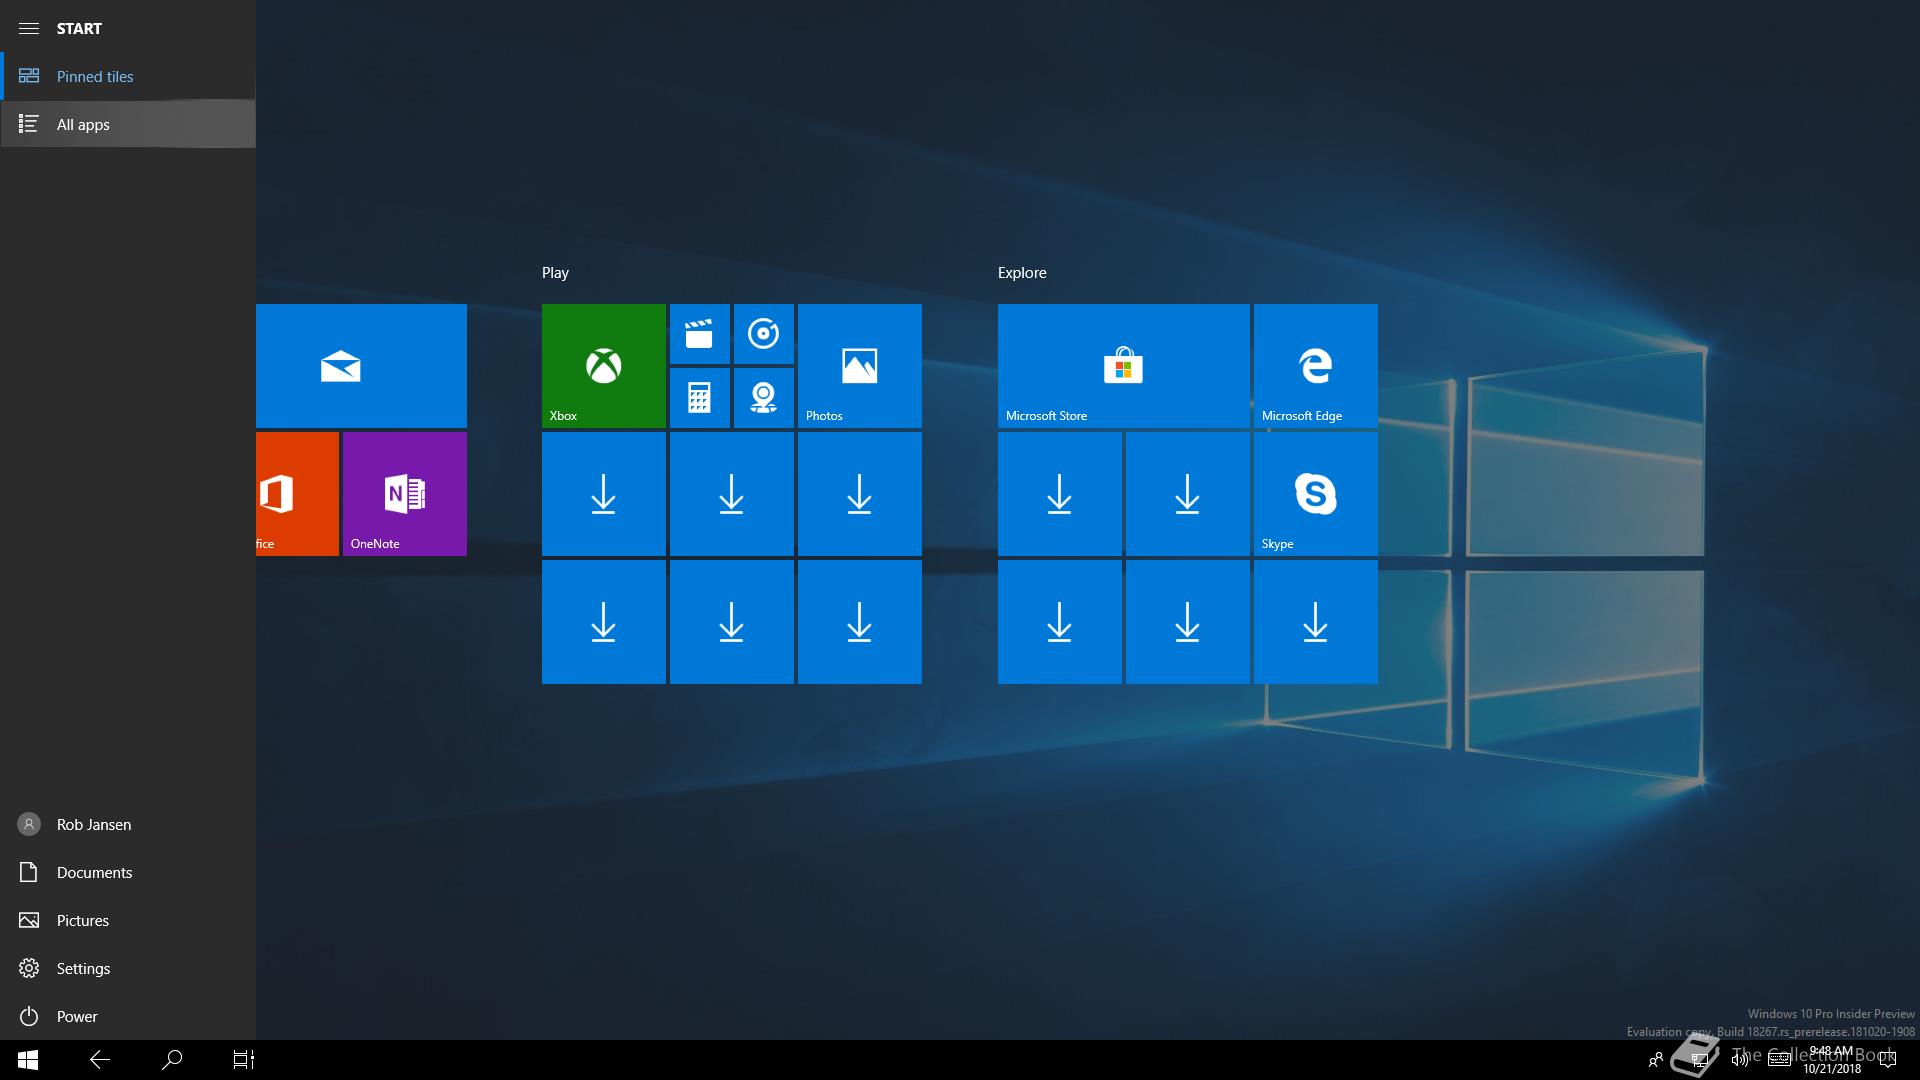
Task: Open the Pictures folder shortcut
Action: point(128,920)
